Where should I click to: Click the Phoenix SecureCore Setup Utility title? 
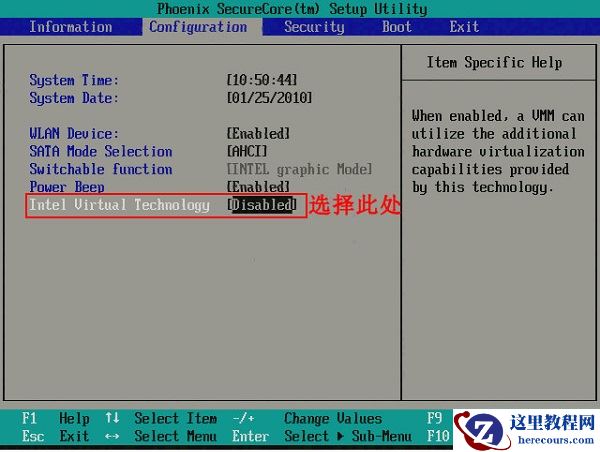click(292, 8)
